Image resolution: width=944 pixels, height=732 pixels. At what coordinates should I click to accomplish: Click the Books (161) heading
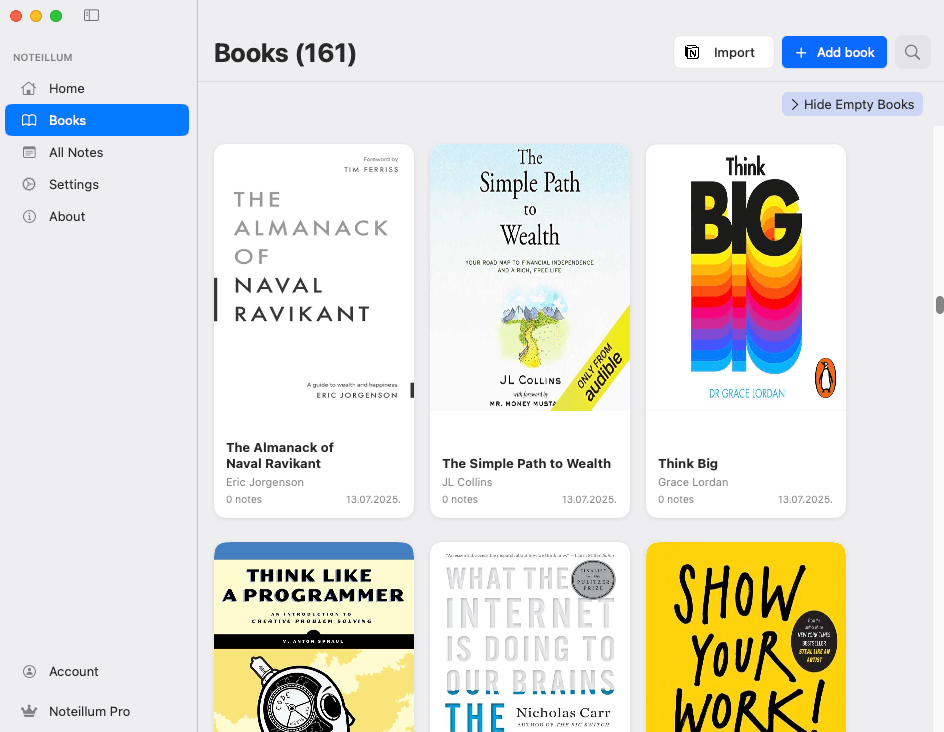[x=285, y=53]
